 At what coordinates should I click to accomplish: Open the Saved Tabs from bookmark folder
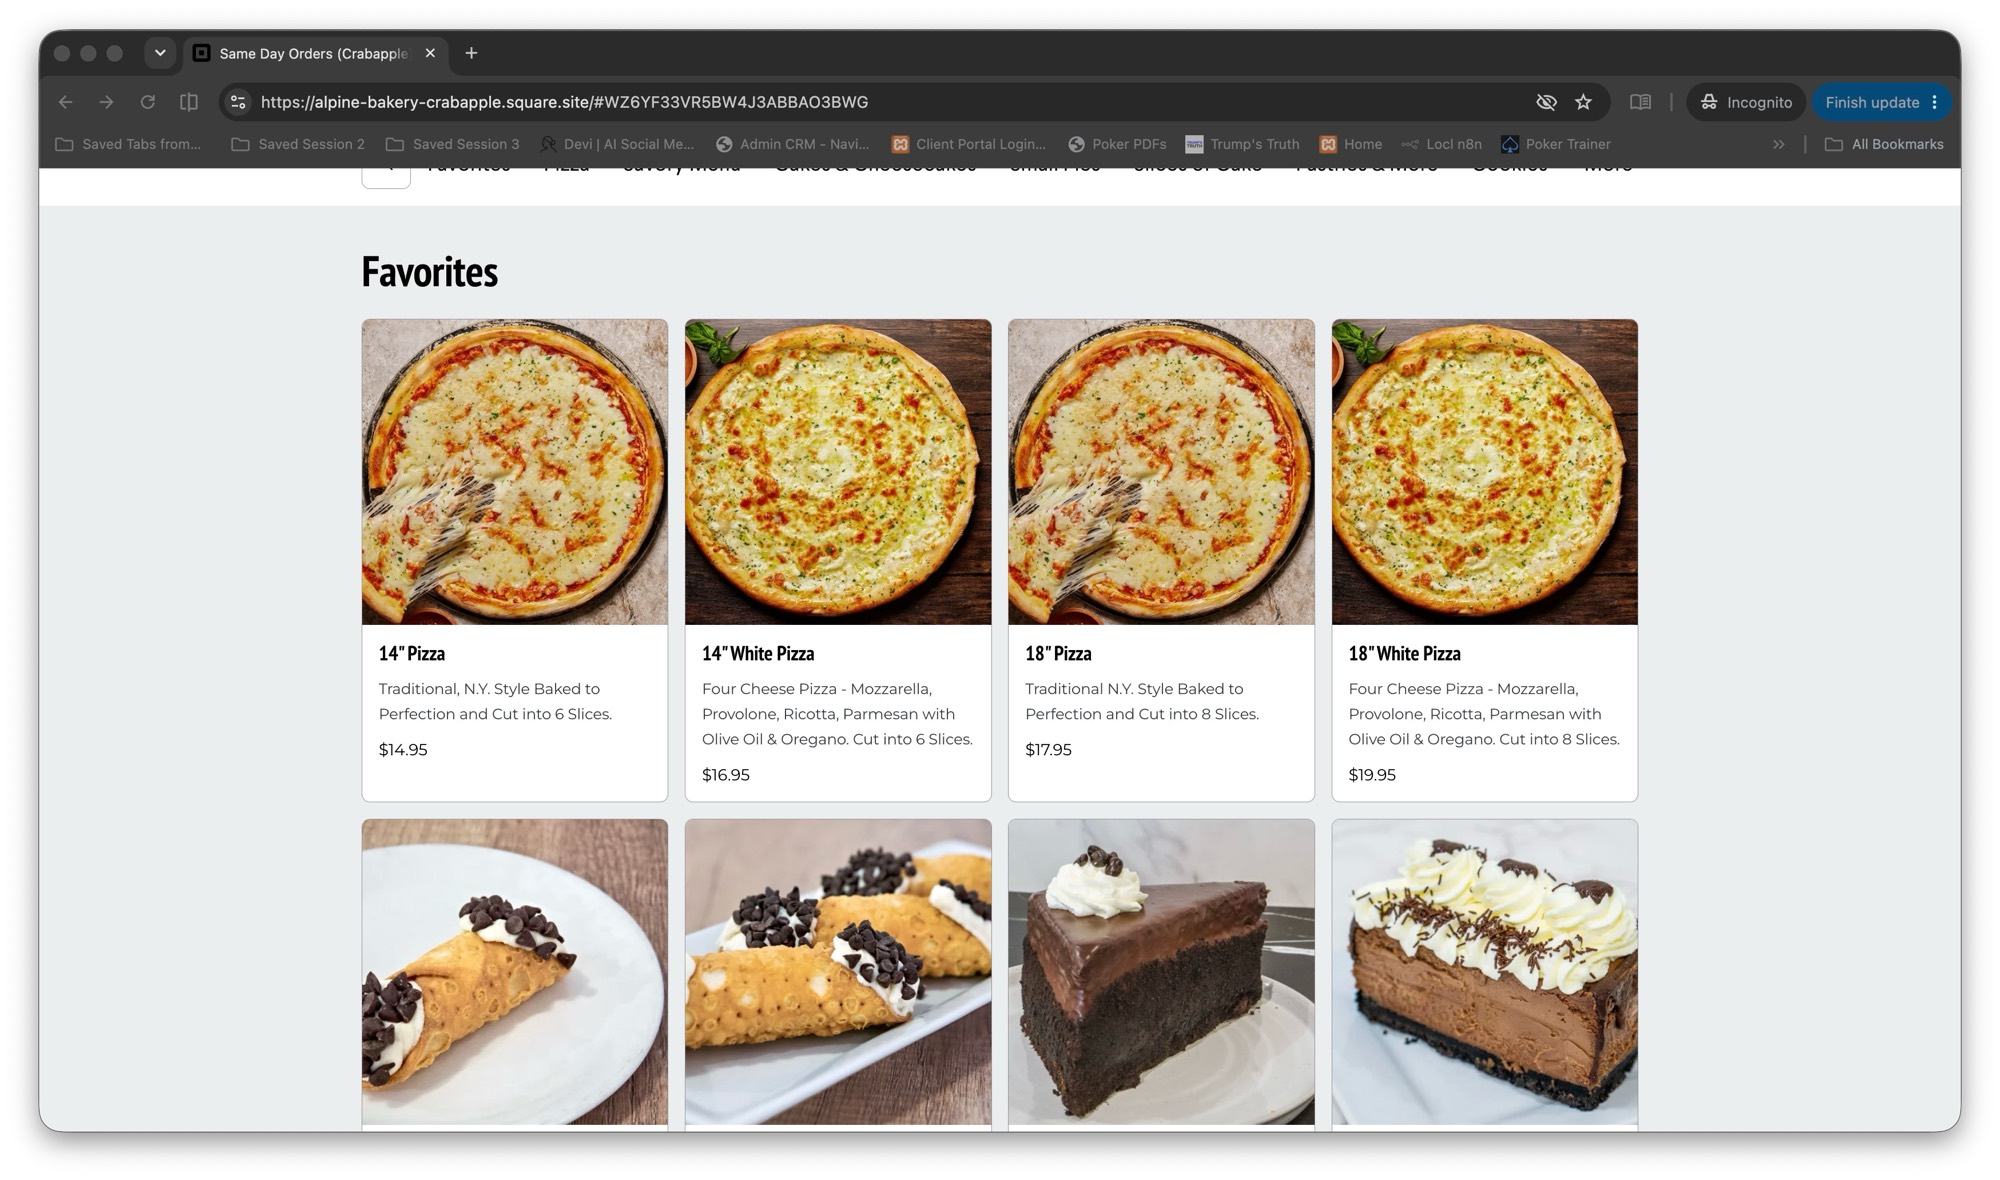coord(128,144)
